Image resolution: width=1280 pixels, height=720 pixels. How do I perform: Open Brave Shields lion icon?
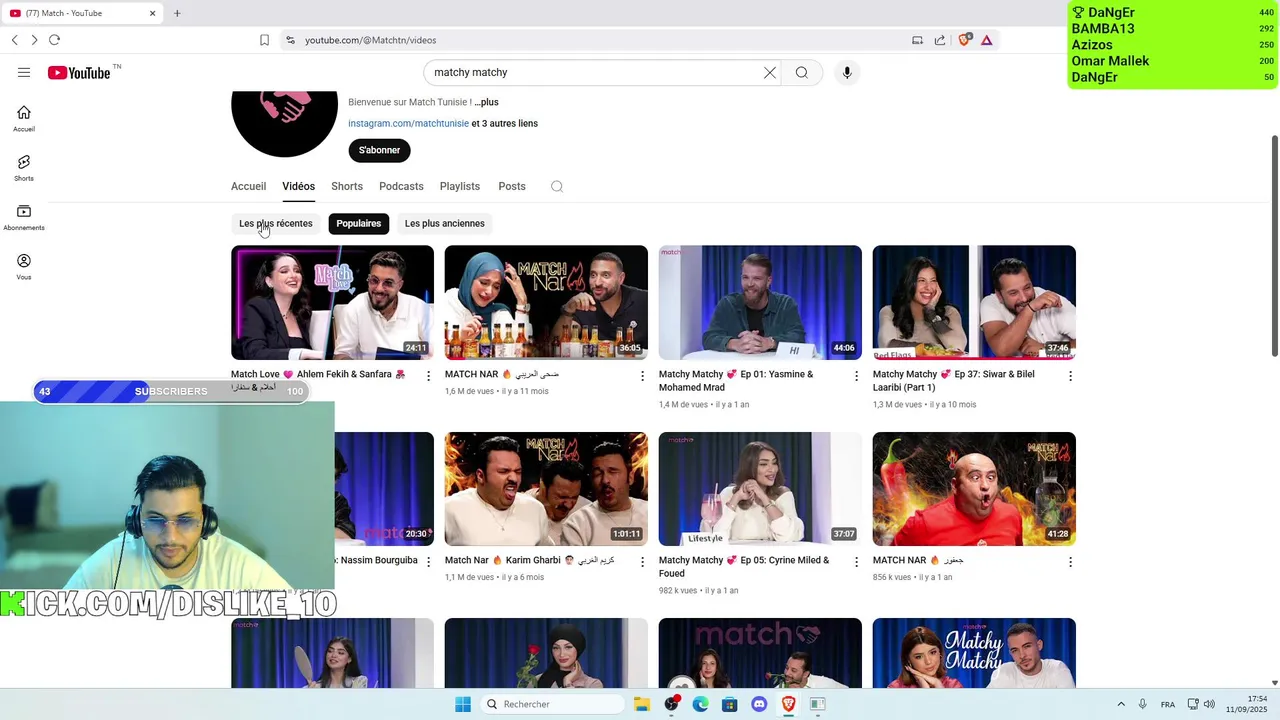click(964, 40)
